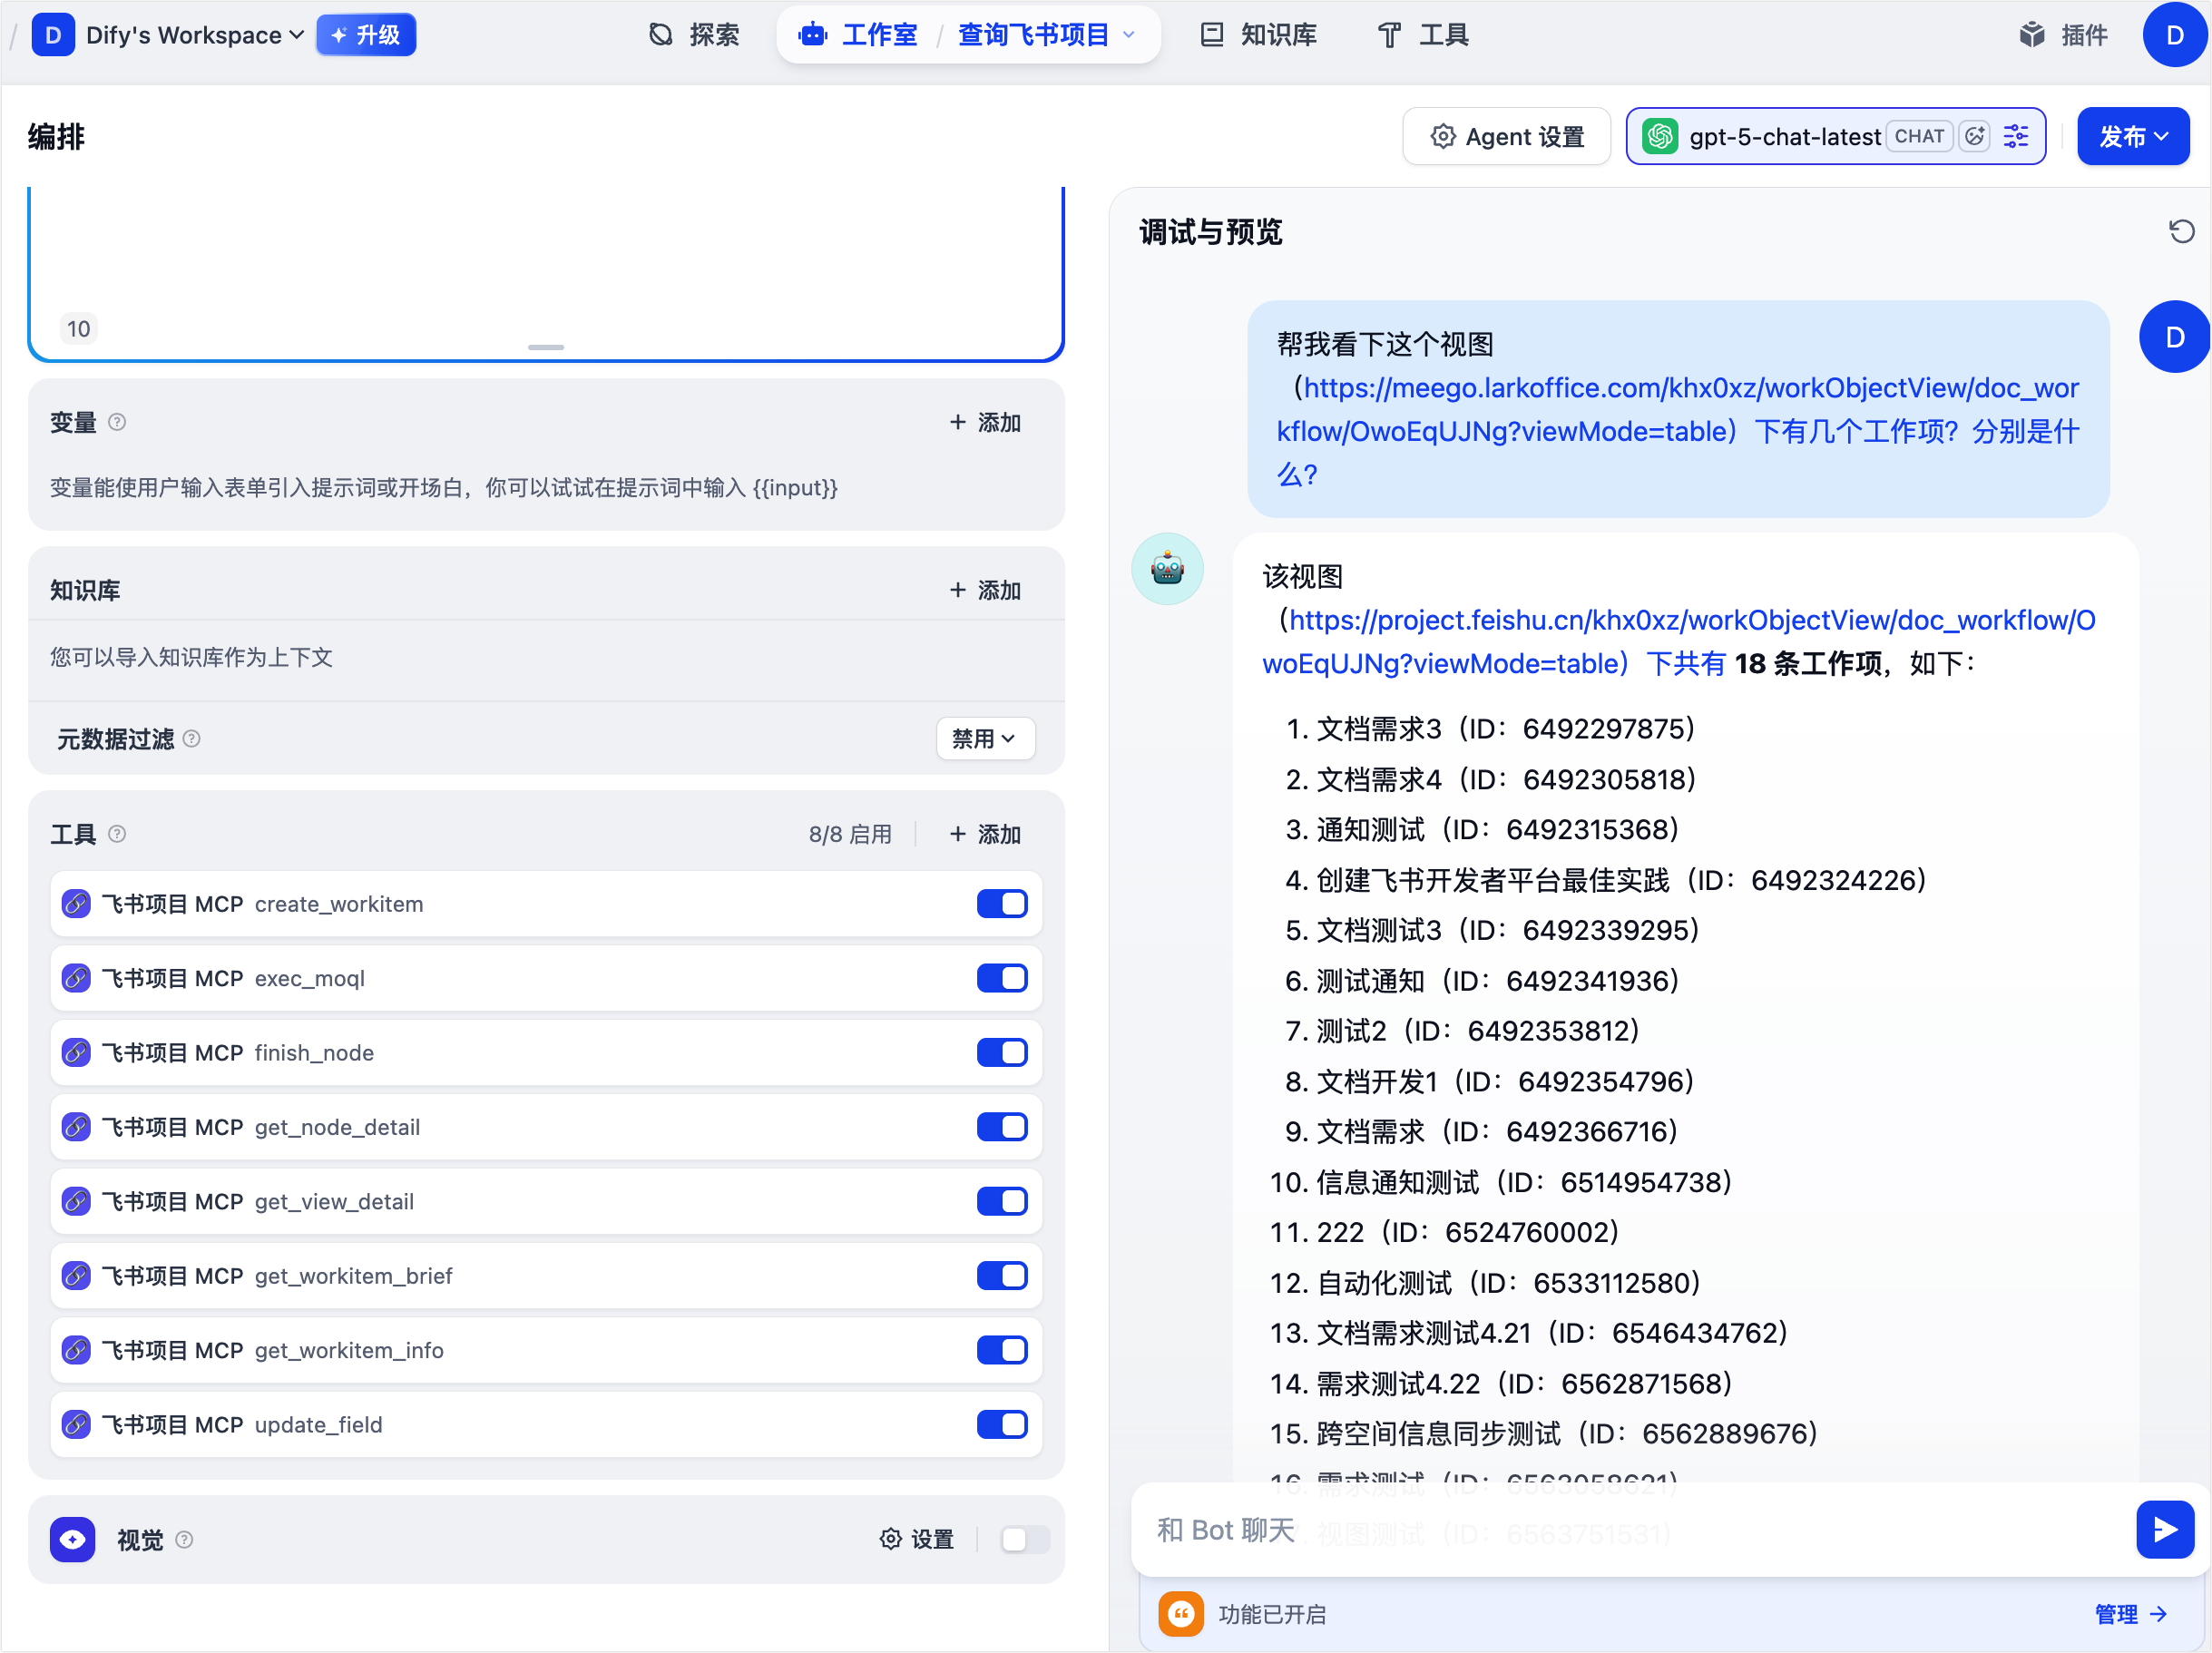Open the gpt-5-chat-latest model selector
This screenshot has height=1653, width=2212.
click(1835, 136)
